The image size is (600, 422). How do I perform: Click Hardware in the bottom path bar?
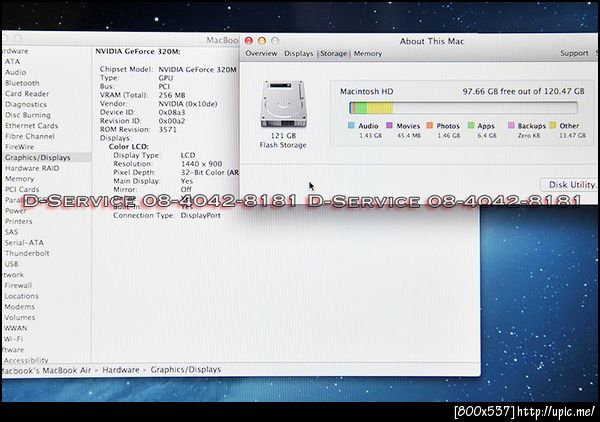coord(121,370)
